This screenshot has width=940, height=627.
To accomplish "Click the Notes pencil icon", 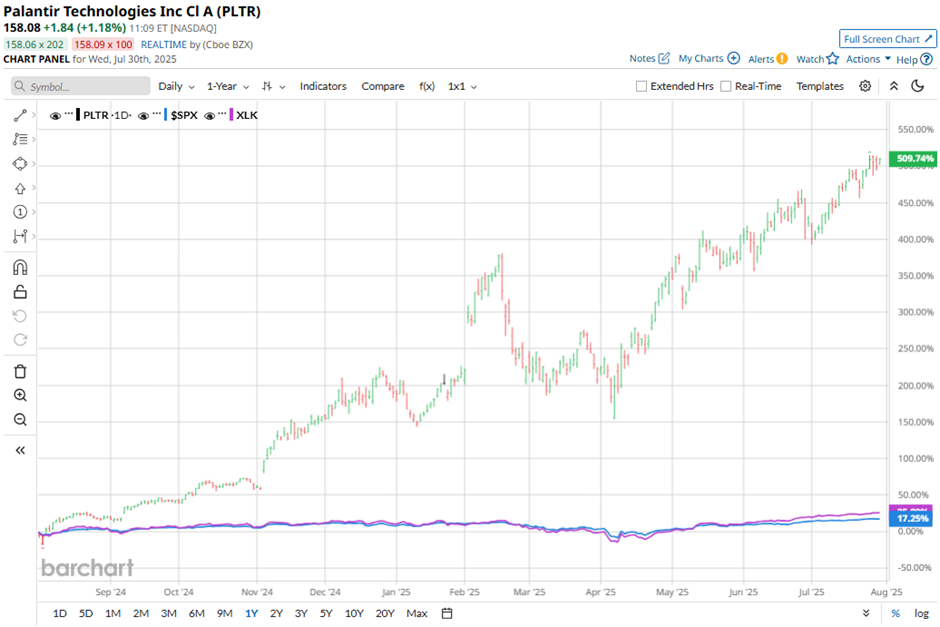I will (x=664, y=58).
